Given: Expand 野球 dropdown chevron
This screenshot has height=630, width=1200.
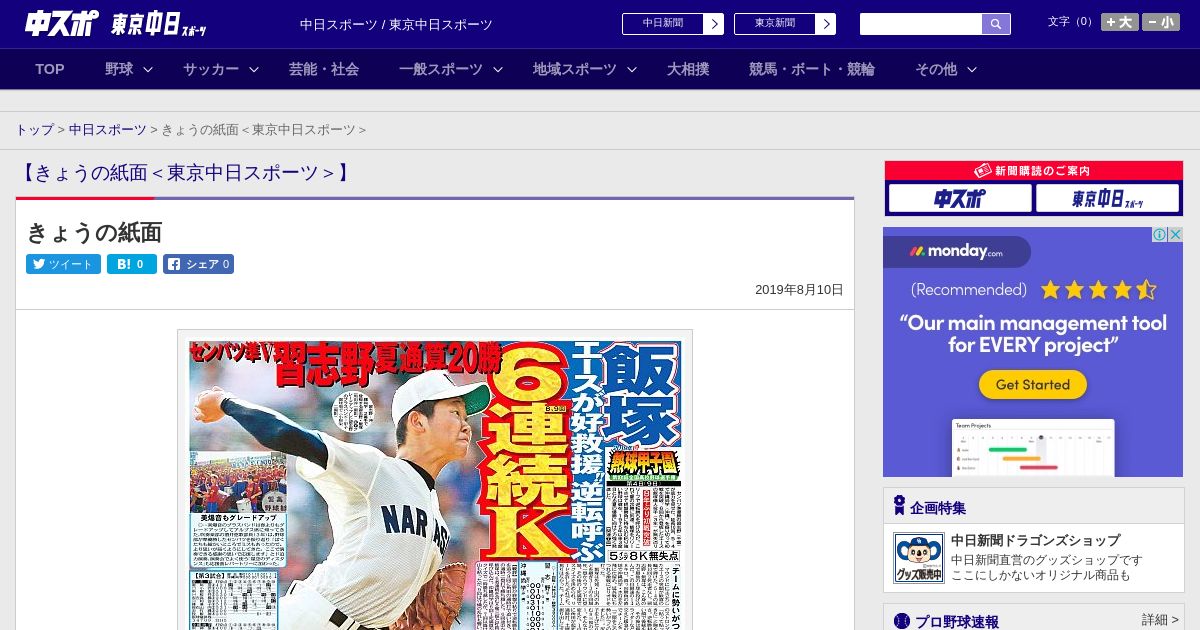Looking at the screenshot, I should coord(148,69).
